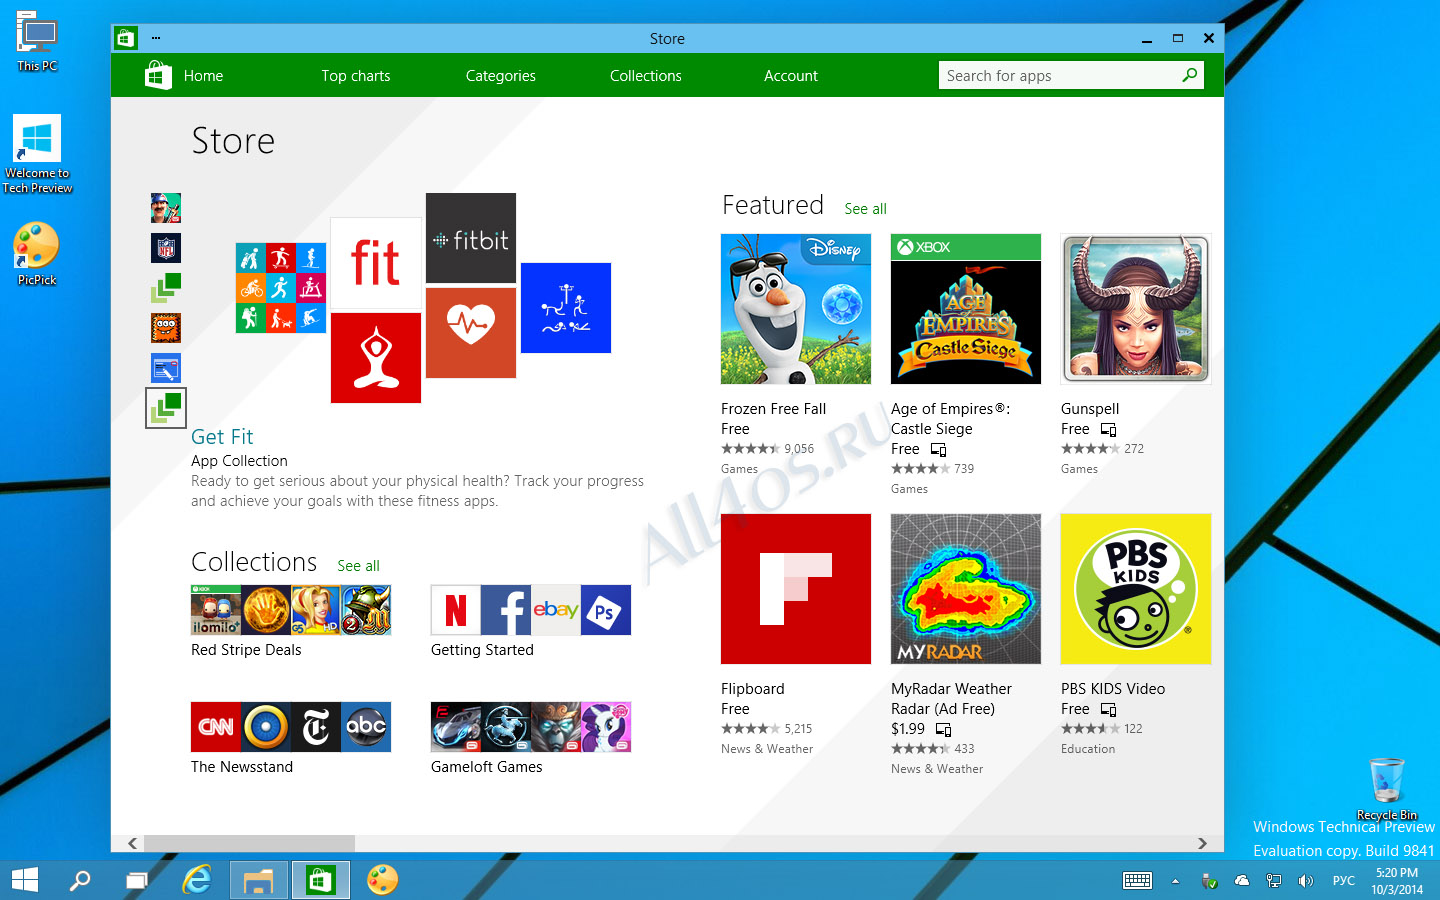
Task: Open the multicolor sports activities tile
Action: [281, 288]
